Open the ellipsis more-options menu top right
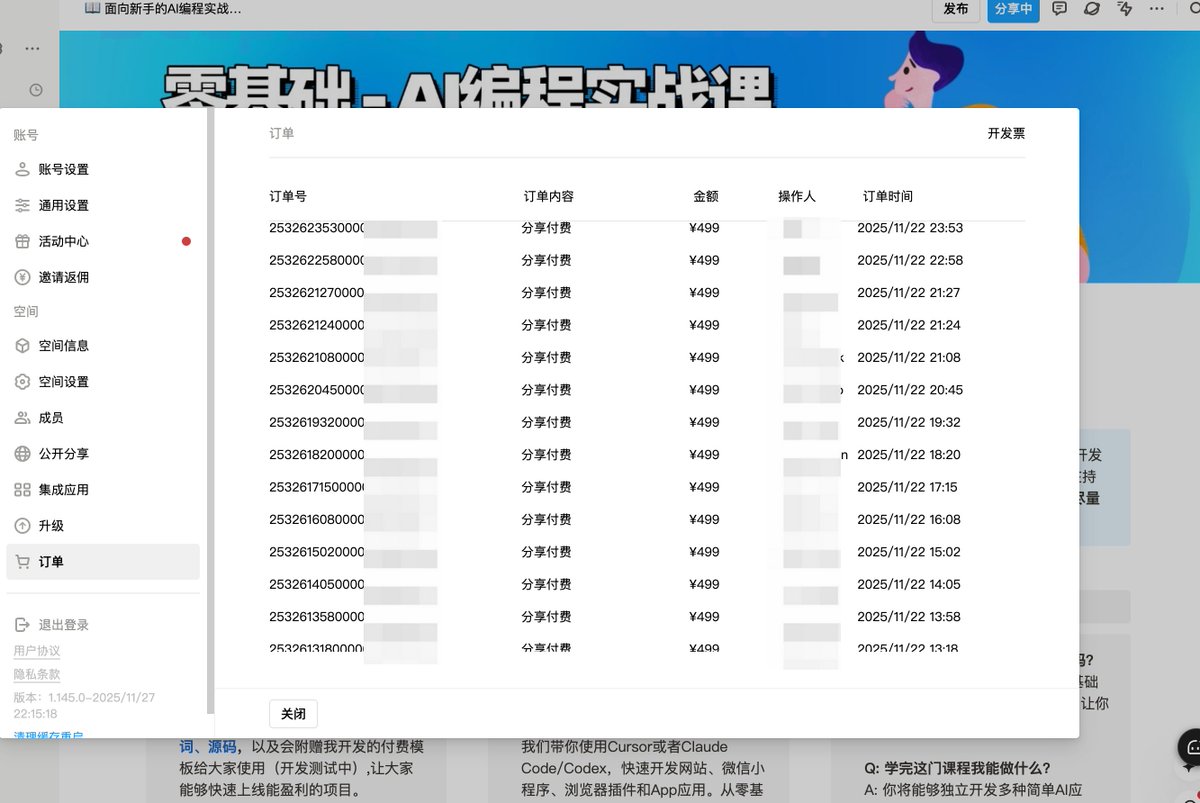This screenshot has height=803, width=1200. pos(1156,10)
